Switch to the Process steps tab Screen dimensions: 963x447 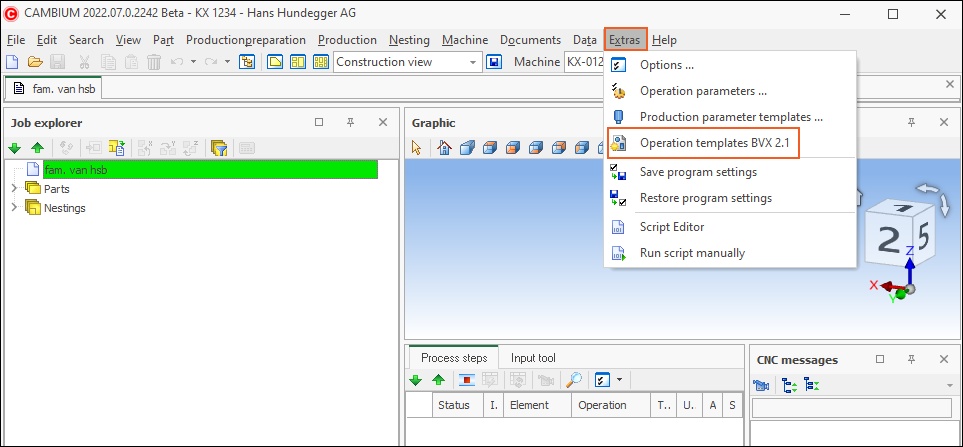coord(454,358)
